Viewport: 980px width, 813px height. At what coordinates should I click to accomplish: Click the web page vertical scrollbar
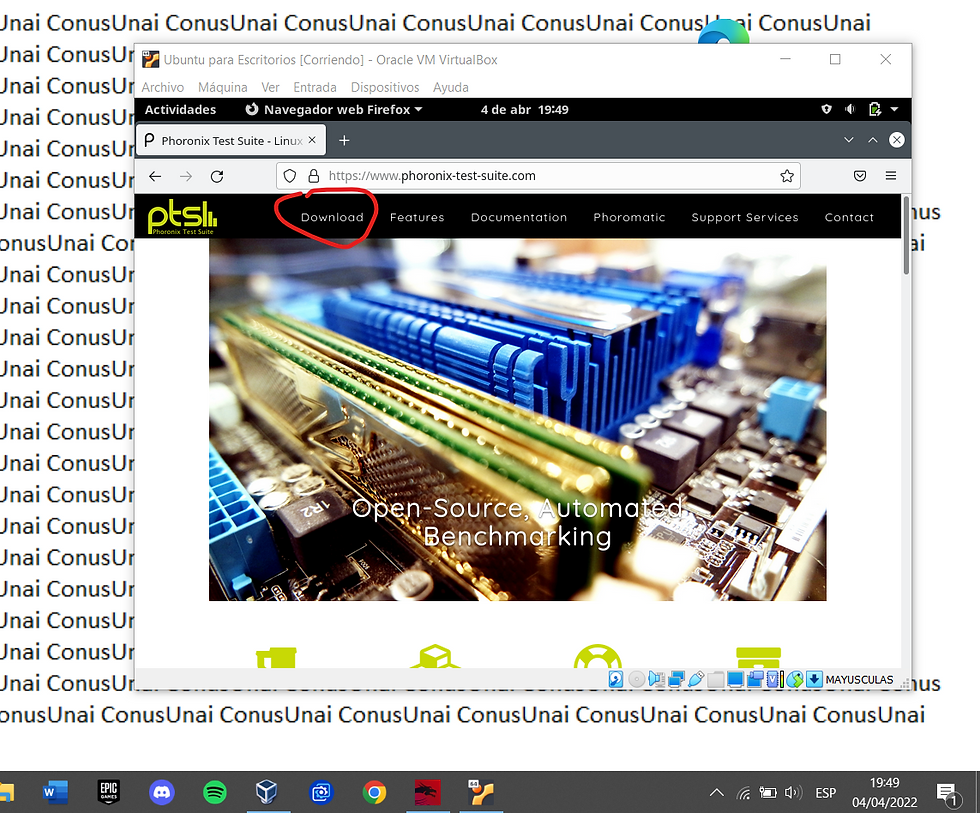[906, 236]
